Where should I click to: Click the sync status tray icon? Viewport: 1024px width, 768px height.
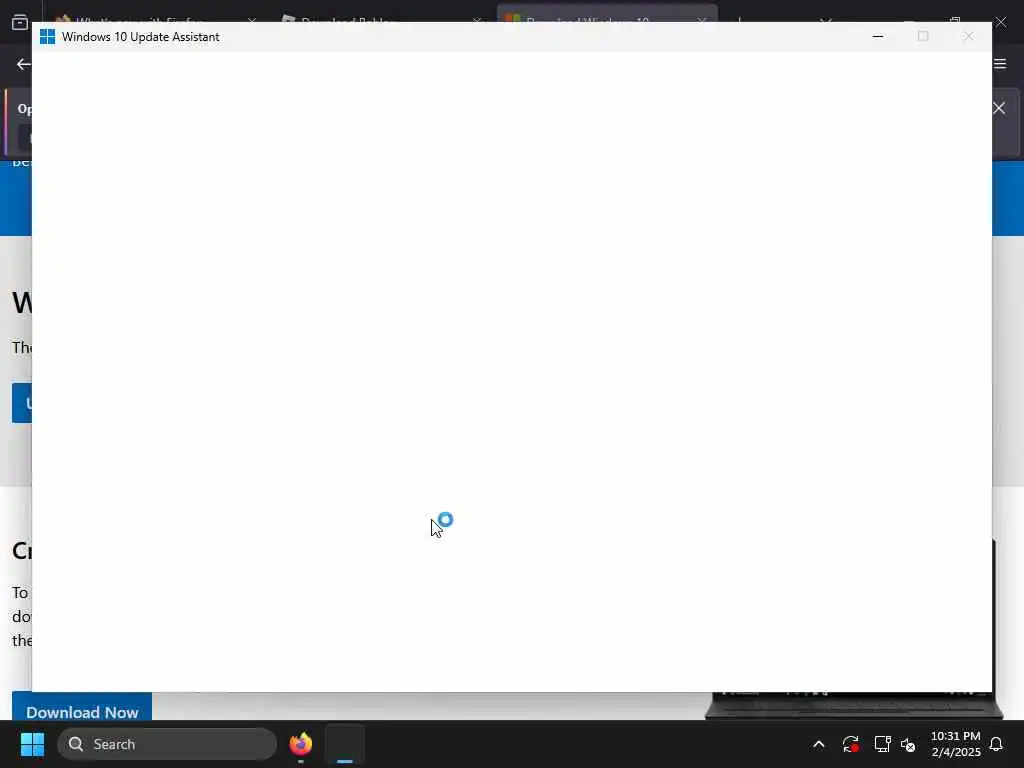(x=850, y=744)
